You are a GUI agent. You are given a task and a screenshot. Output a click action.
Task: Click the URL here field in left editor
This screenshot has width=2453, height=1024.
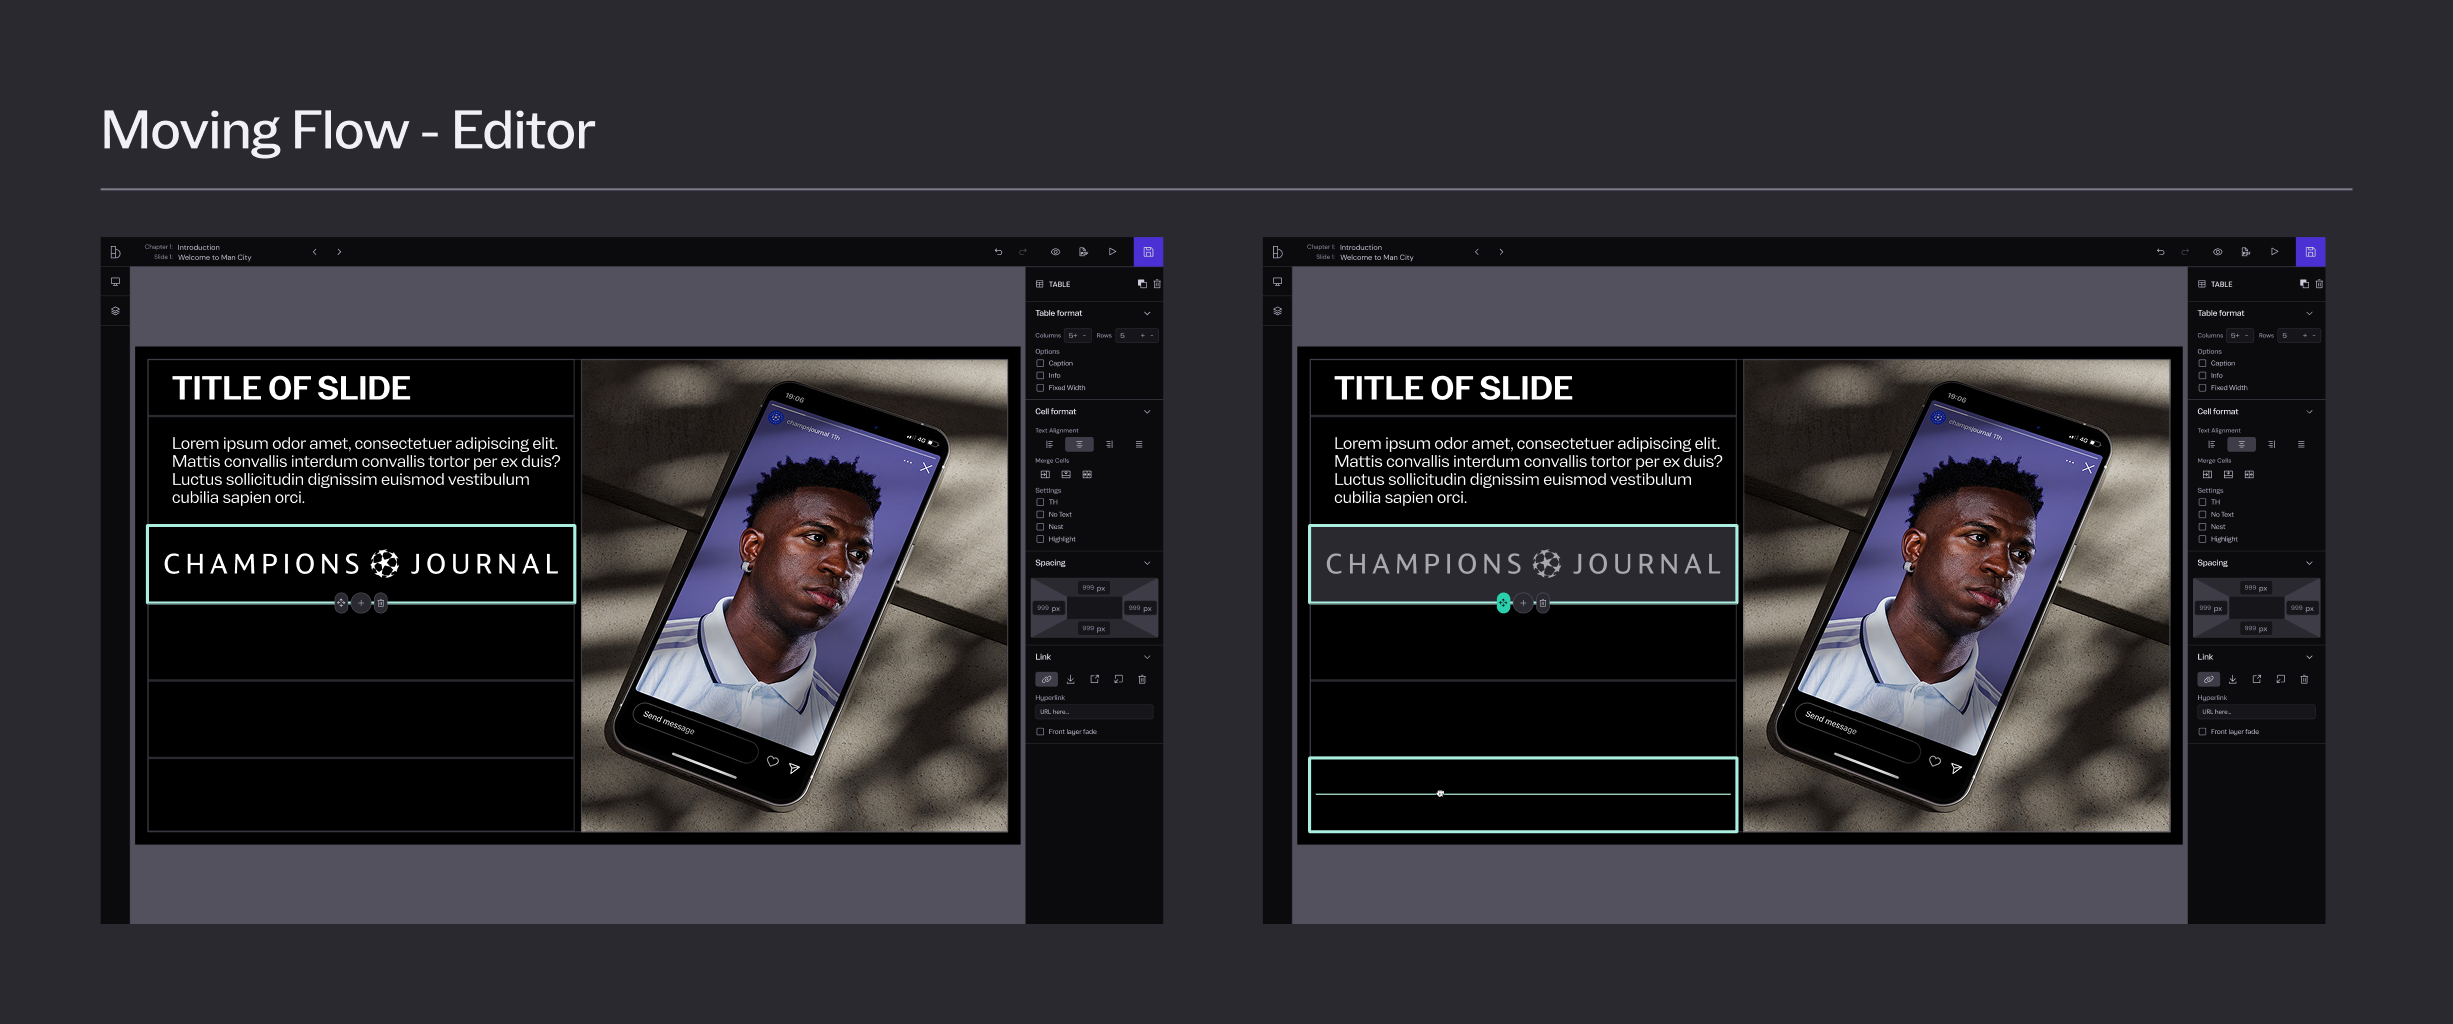[x=1094, y=712]
